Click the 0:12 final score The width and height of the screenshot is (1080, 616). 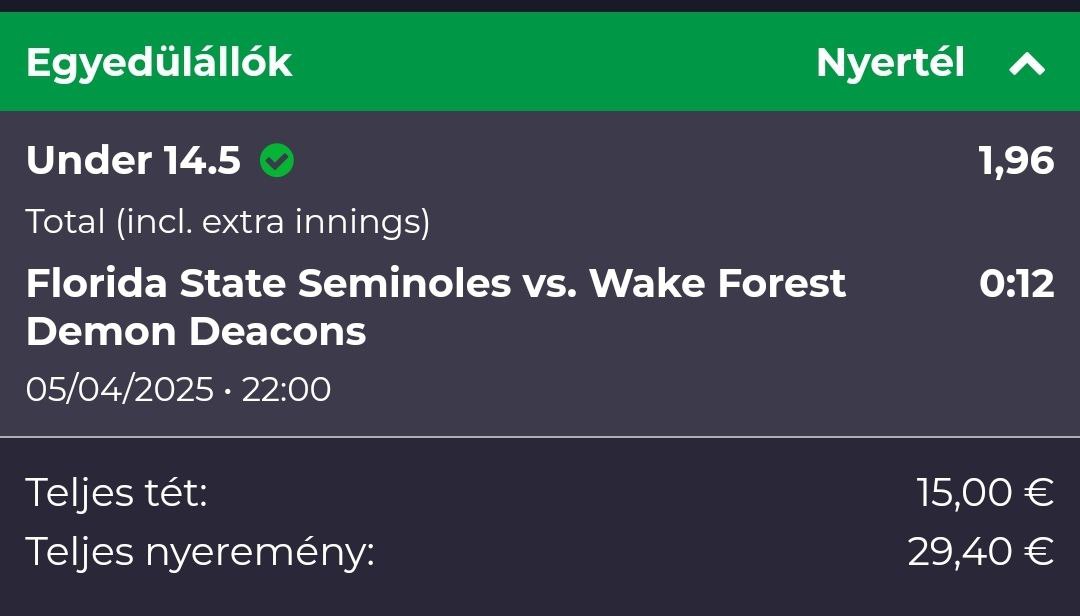[1017, 284]
